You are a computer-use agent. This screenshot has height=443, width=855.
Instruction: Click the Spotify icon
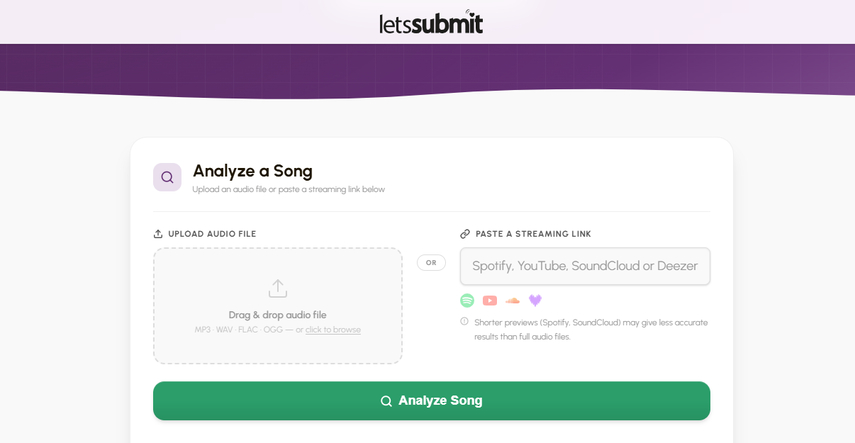(467, 301)
